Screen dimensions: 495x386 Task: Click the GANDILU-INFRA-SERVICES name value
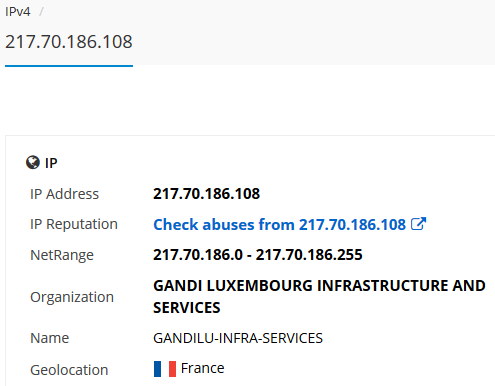click(x=238, y=338)
